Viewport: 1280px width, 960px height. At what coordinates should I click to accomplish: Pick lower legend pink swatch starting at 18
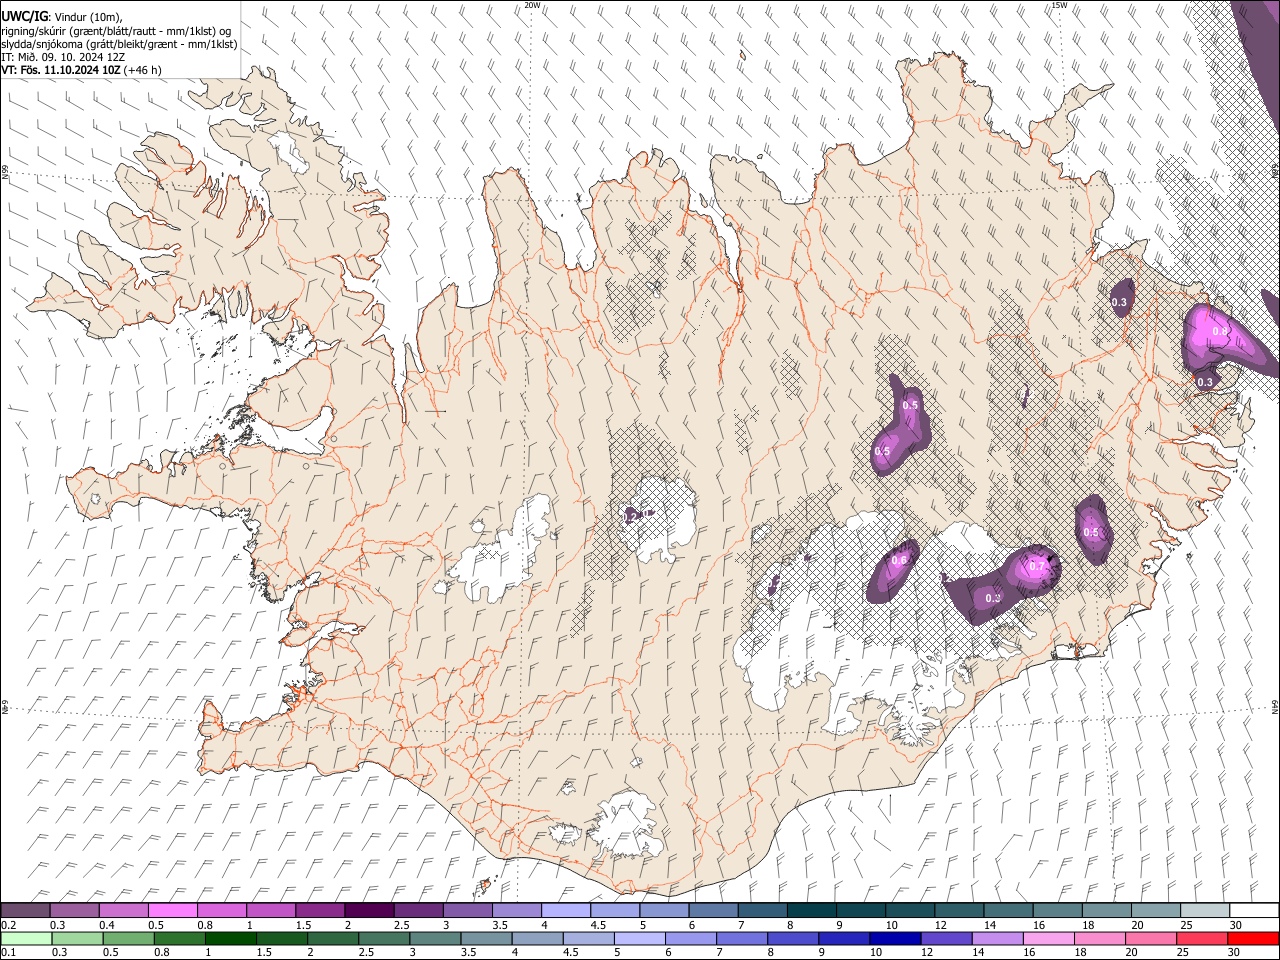point(1100,939)
